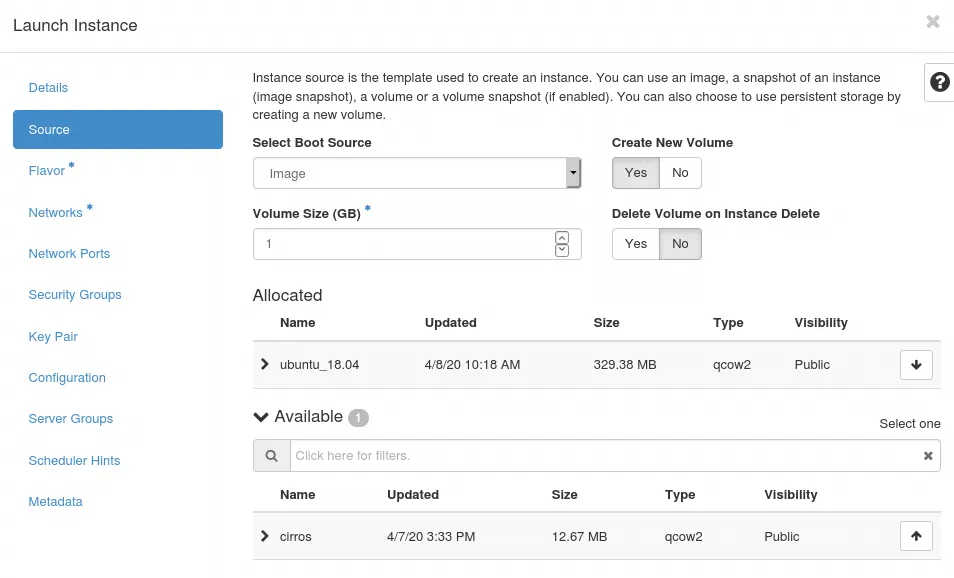Go to the Flavor tab

[47, 171]
